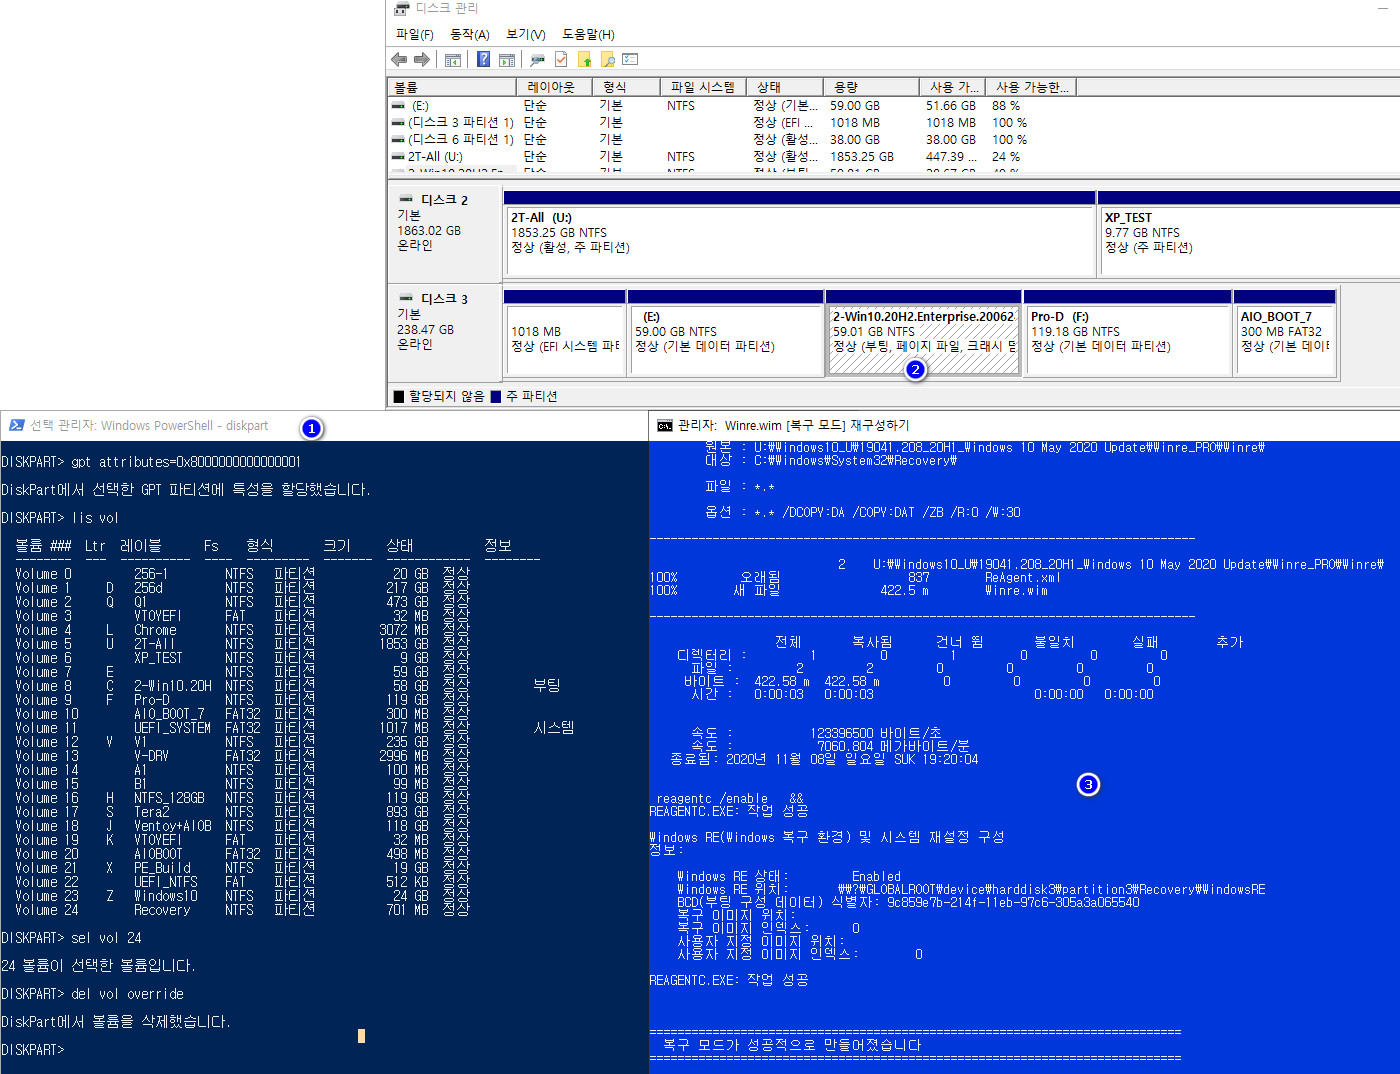The image size is (1400, 1074).
Task: Click 'reagentc /enable' text in Winre.wim window
Action: pos(712,799)
